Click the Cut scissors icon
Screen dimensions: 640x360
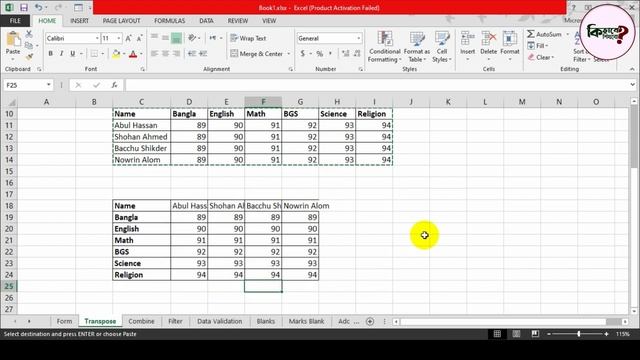(x=29, y=34)
